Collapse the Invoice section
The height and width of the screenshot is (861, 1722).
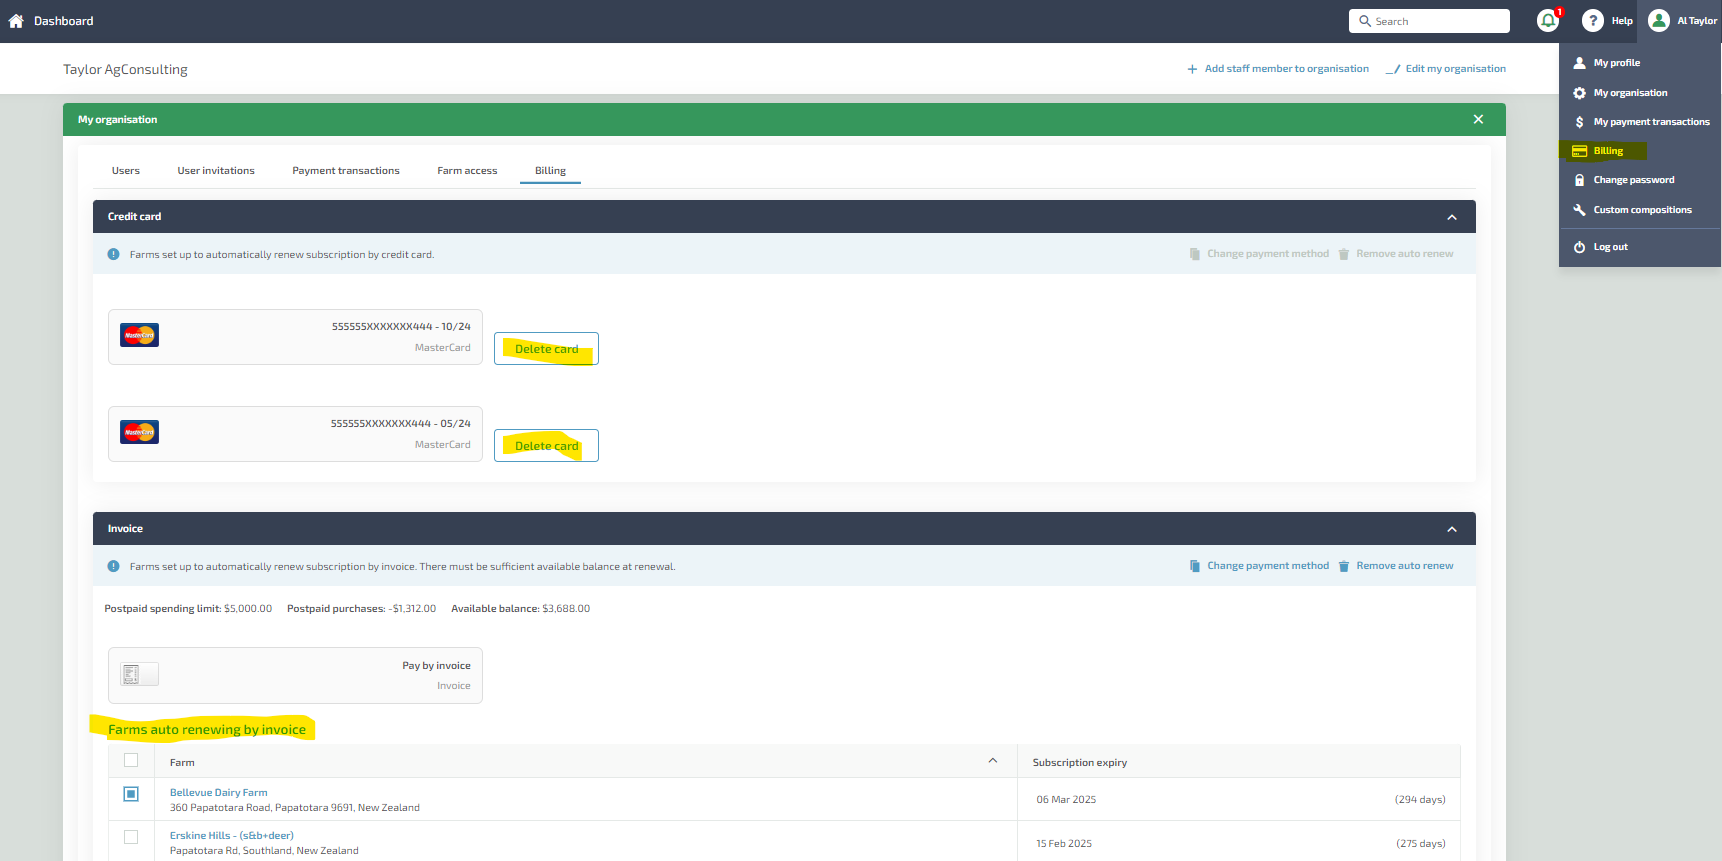(1451, 529)
